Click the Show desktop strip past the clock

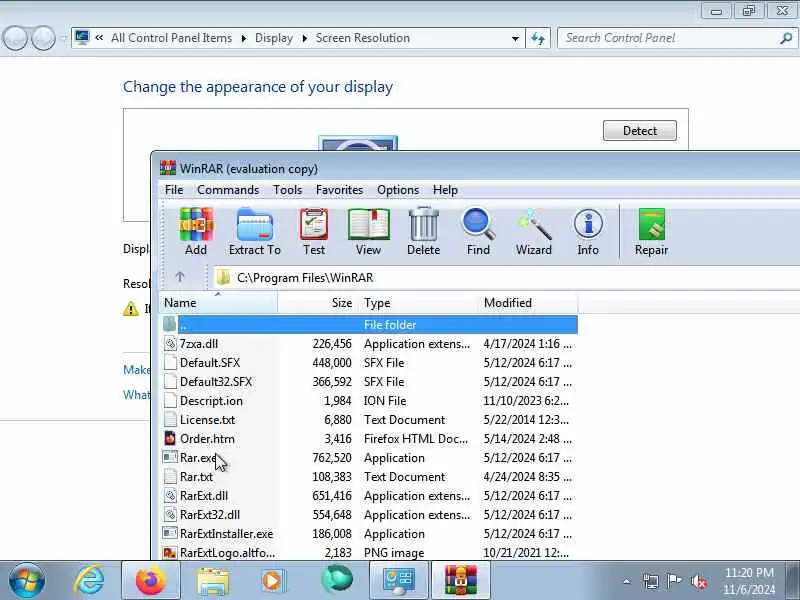pos(793,581)
